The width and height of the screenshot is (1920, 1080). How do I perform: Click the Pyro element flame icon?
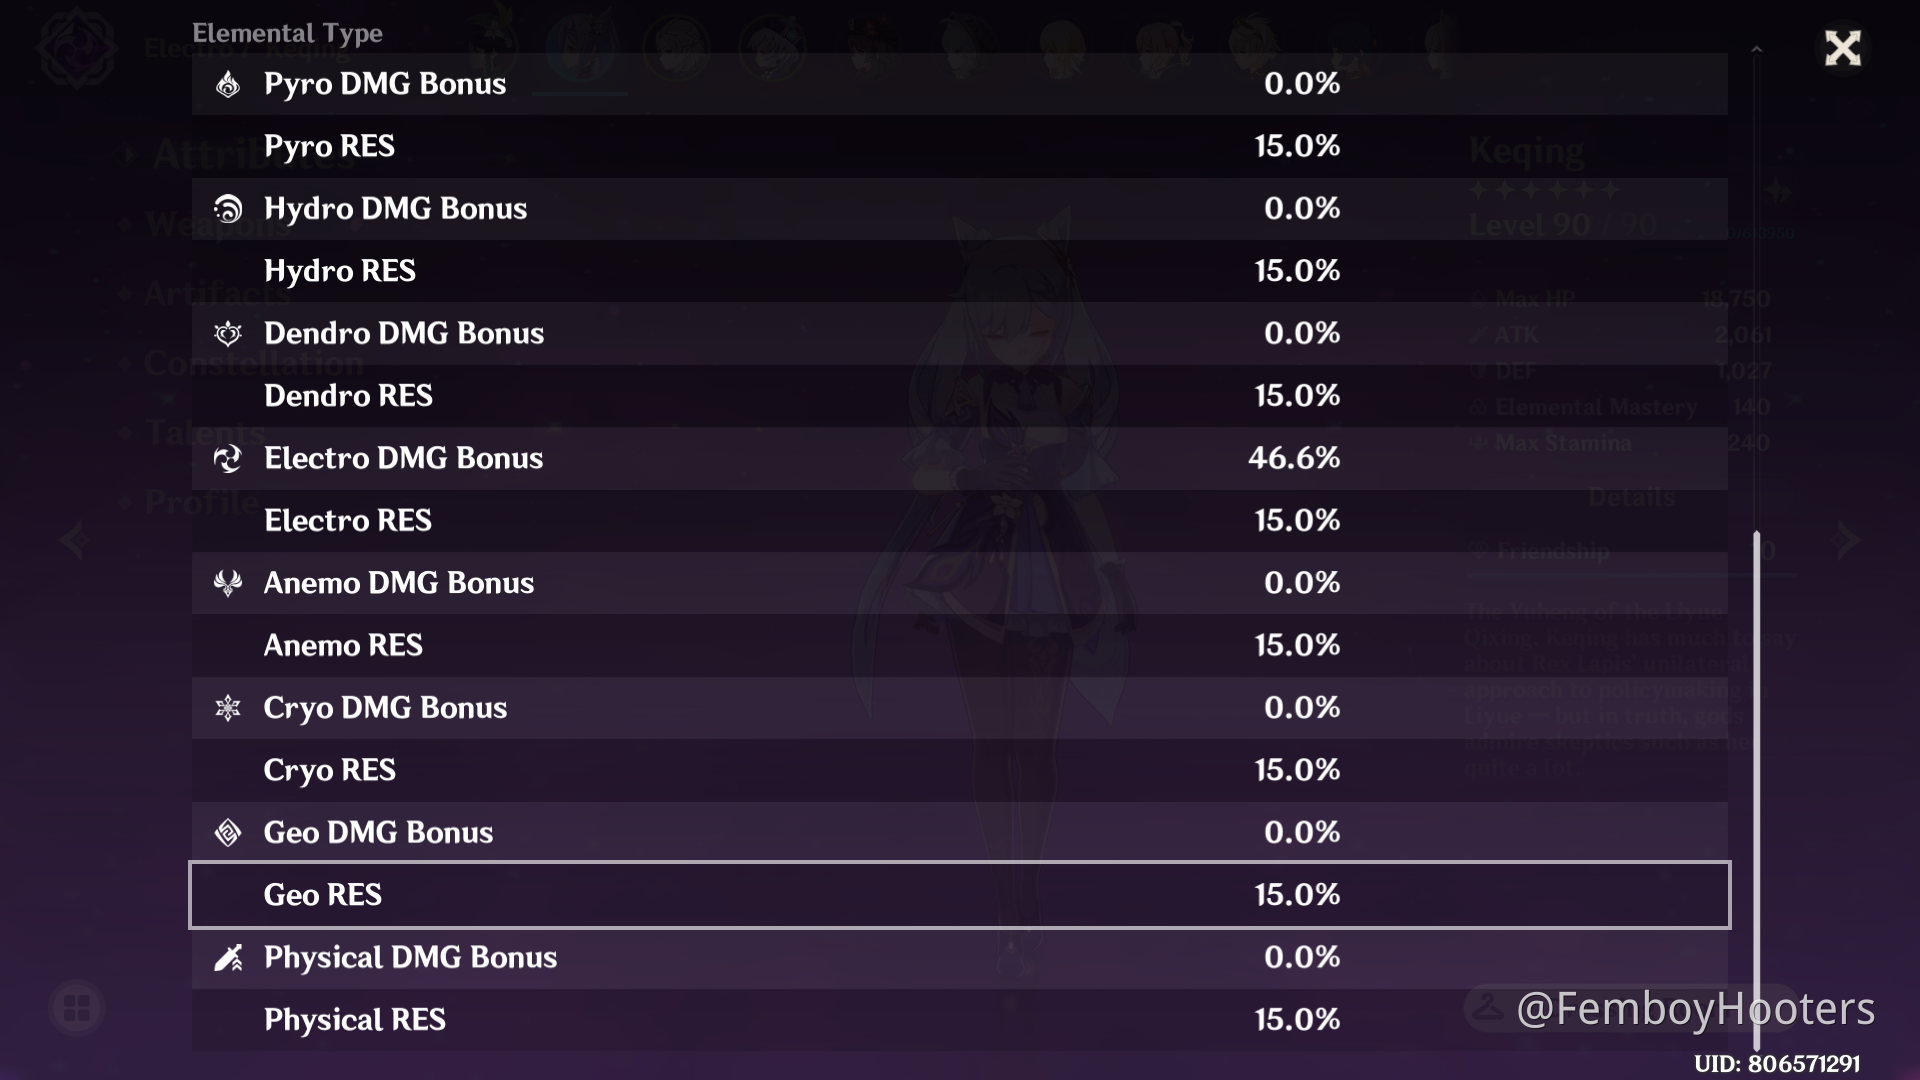click(x=228, y=84)
